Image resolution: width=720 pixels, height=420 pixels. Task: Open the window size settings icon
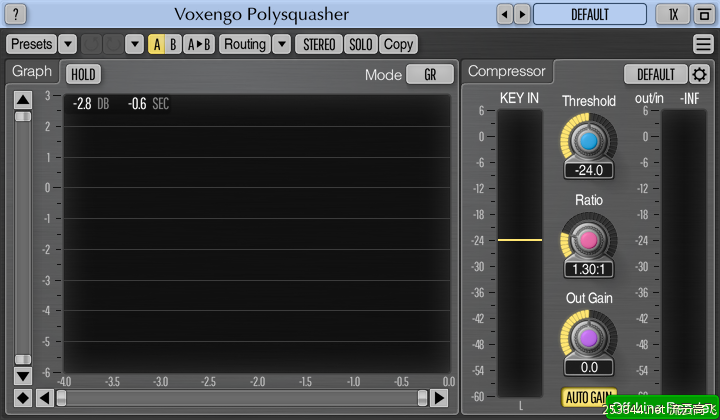(x=704, y=14)
